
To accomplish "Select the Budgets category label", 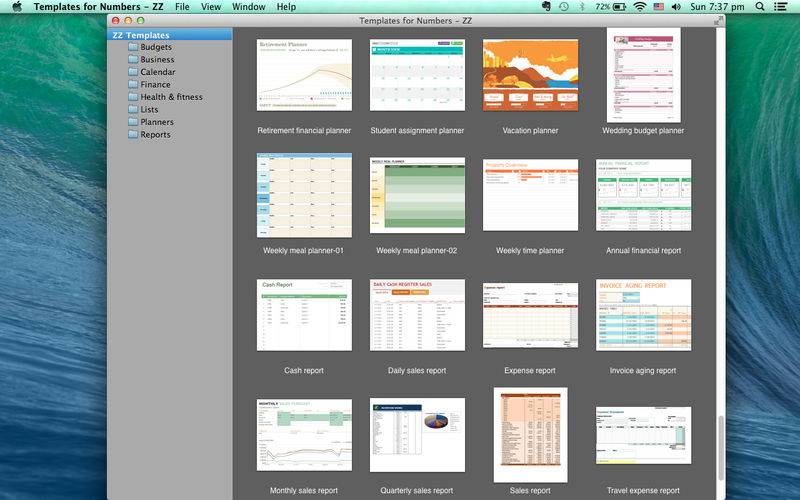I will click(156, 47).
